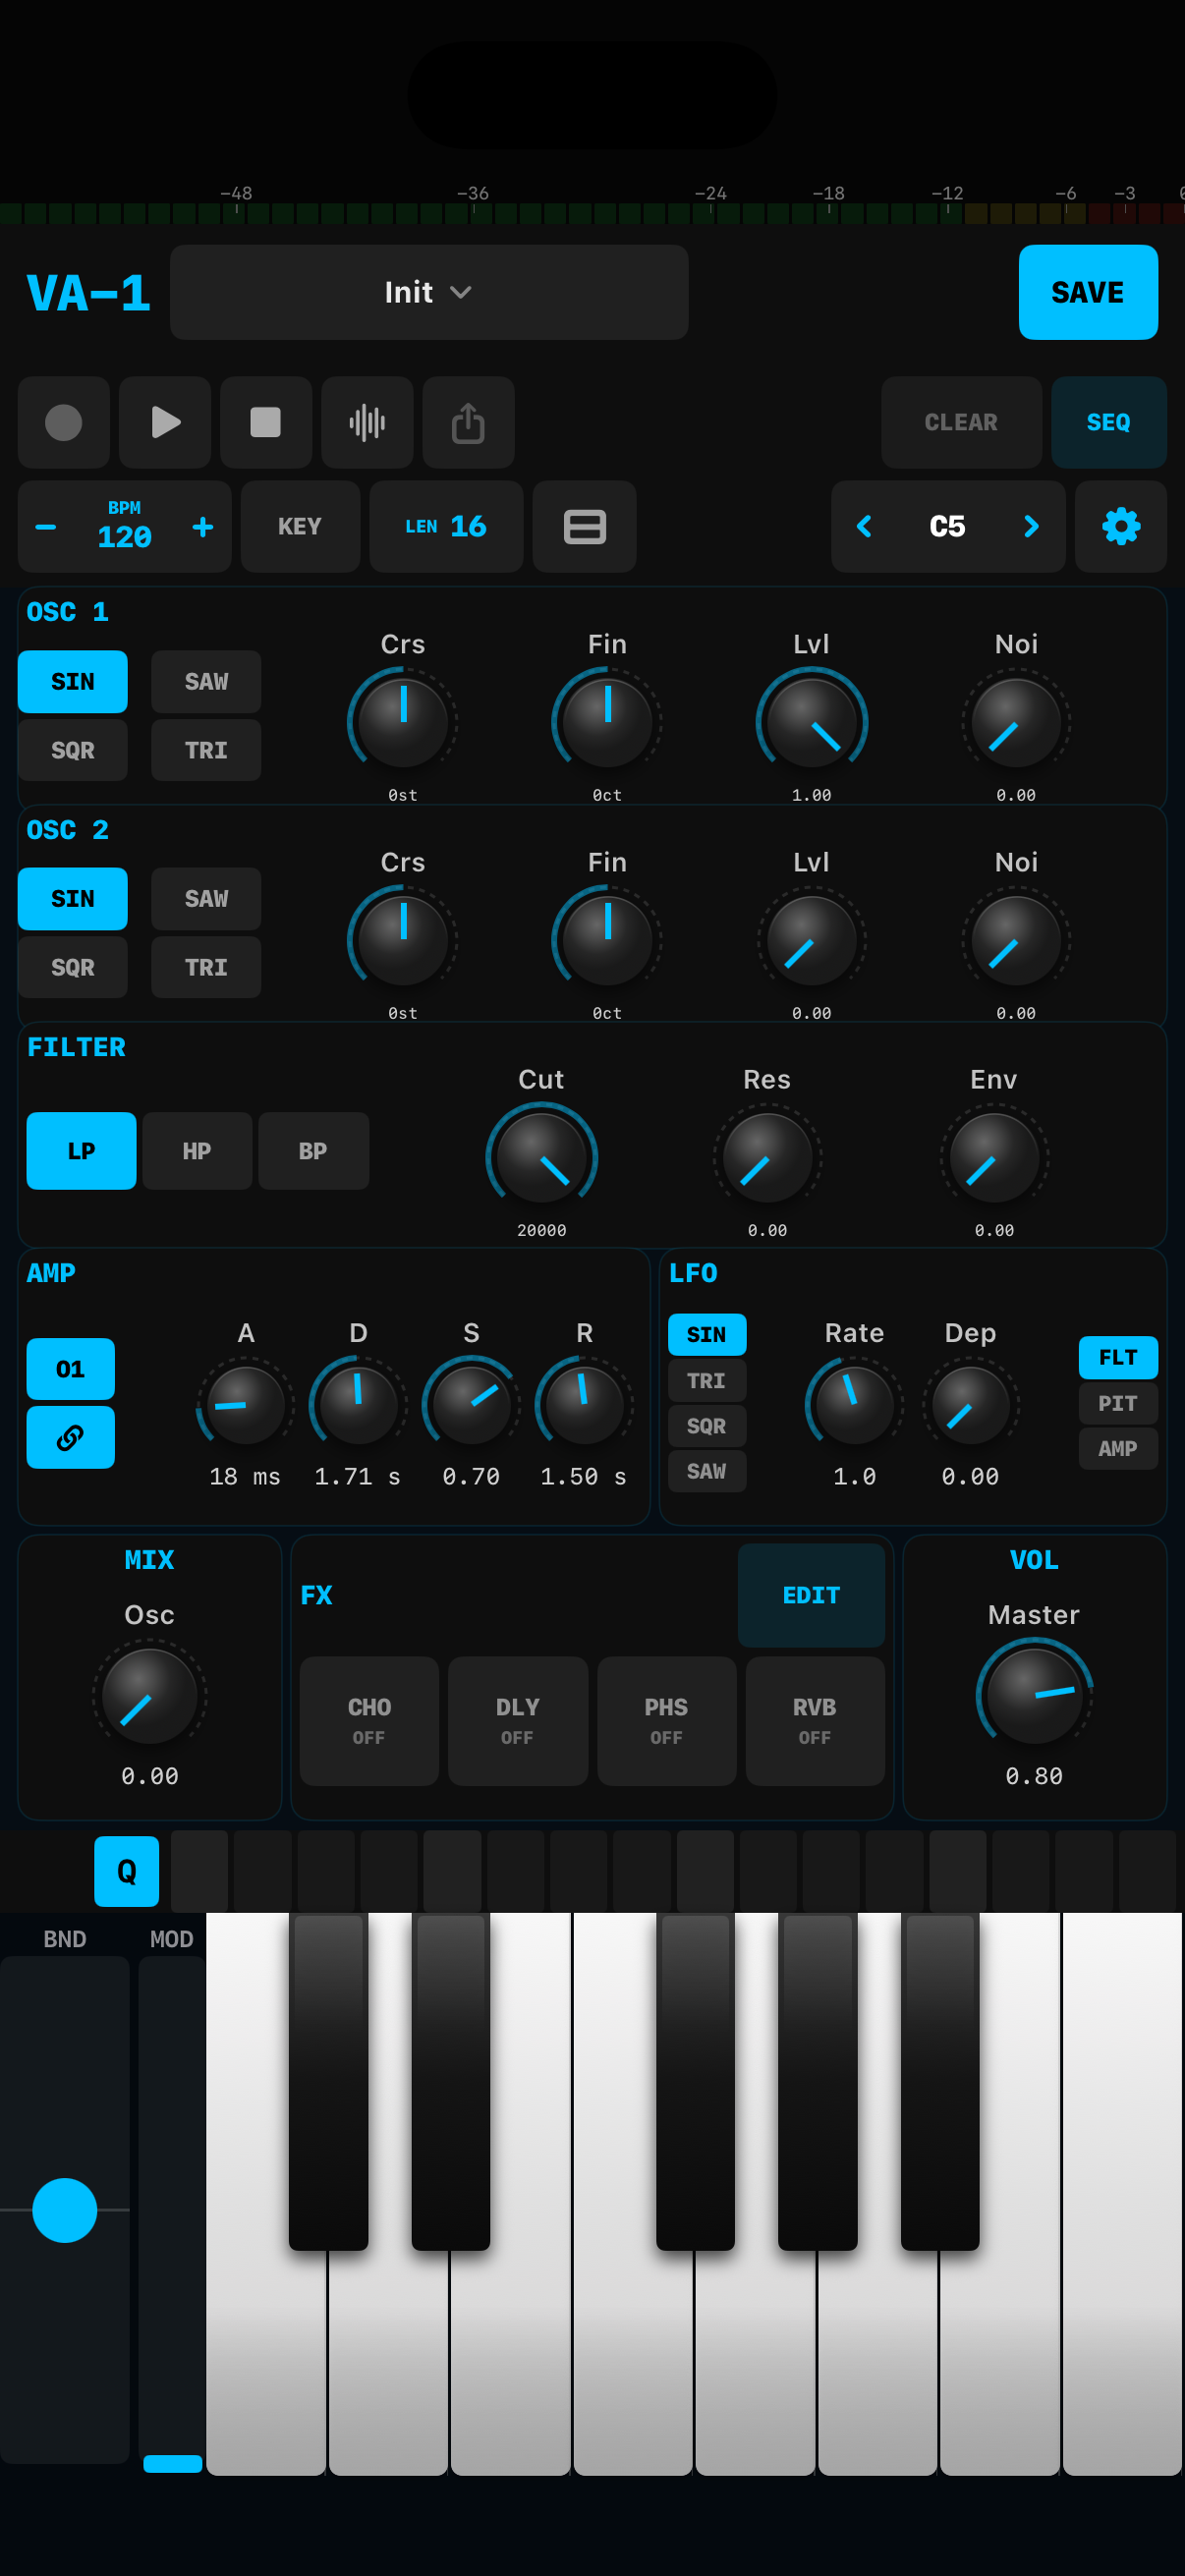The height and width of the screenshot is (2576, 1185).
Task: Click the LFO Rate knob
Action: click(x=854, y=1405)
